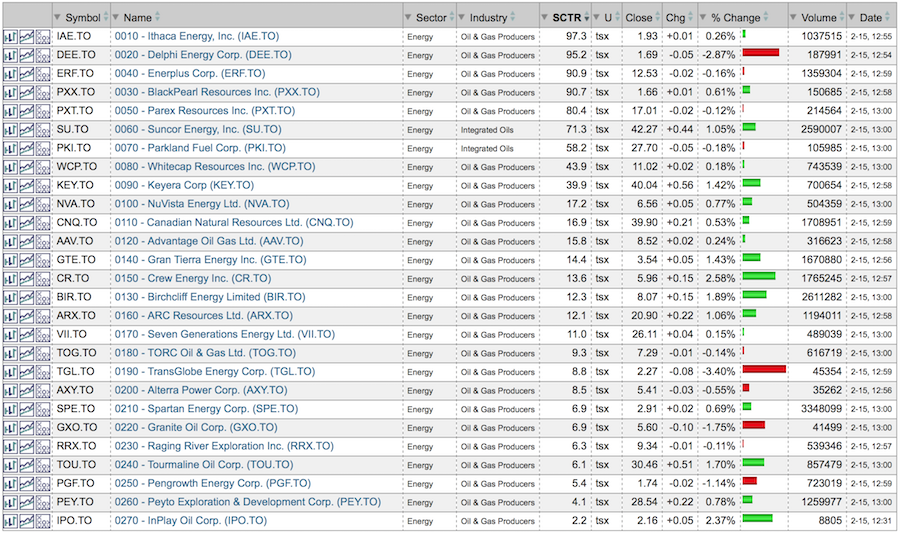Sort by the Close column header

(x=638, y=18)
